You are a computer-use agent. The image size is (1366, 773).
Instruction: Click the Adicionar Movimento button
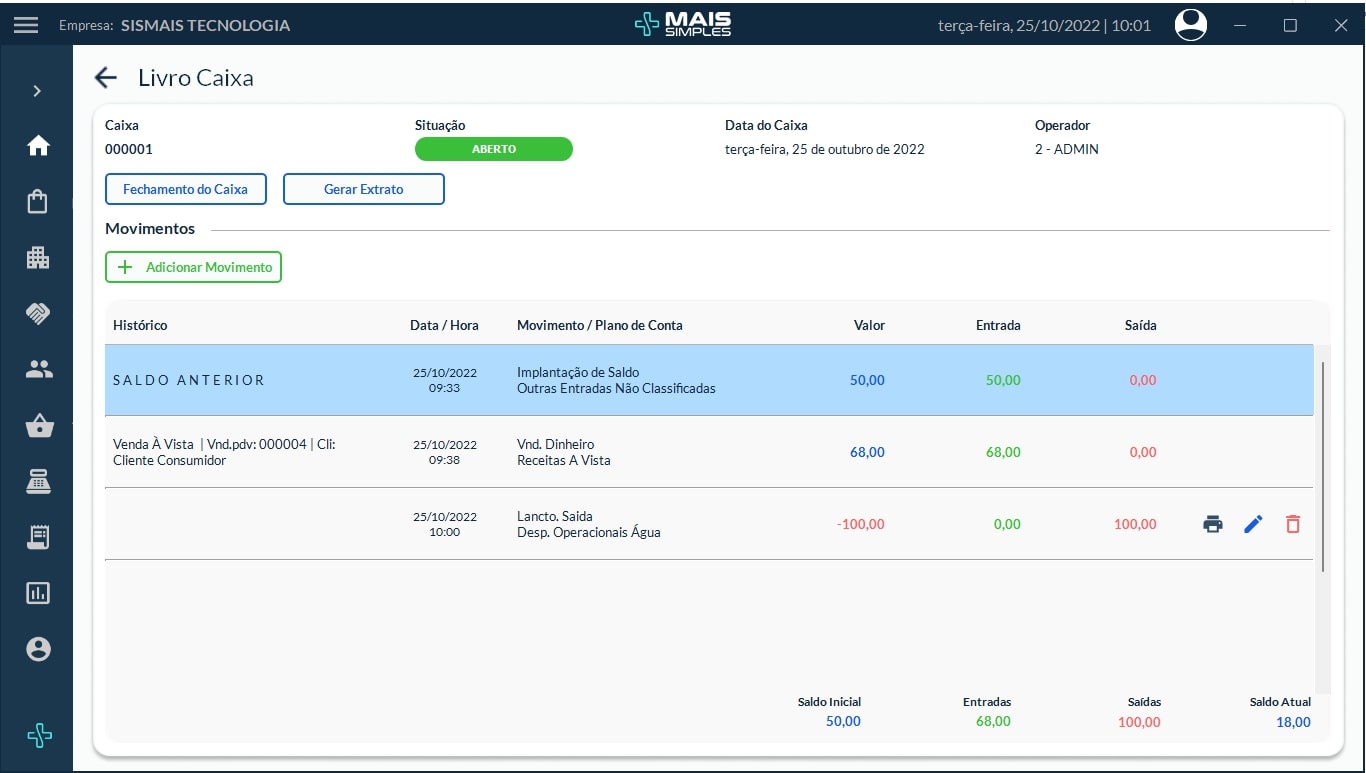pyautogui.click(x=194, y=267)
